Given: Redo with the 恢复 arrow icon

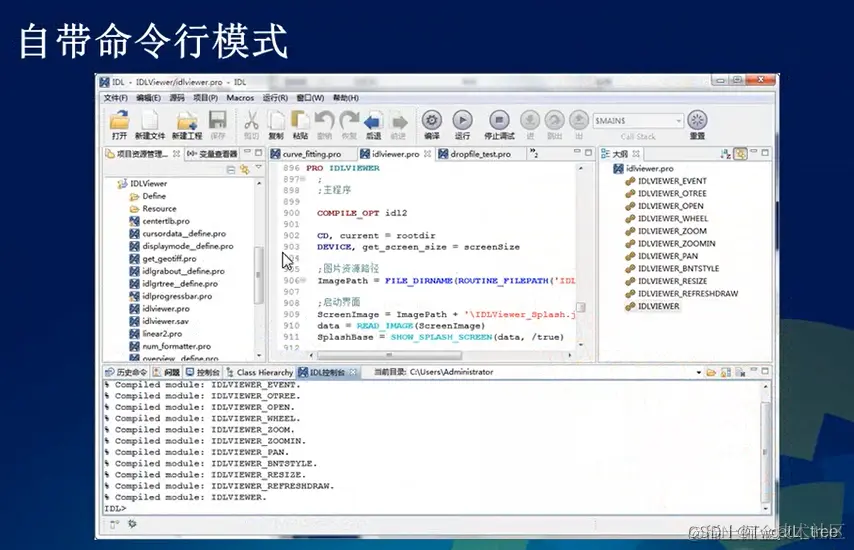Looking at the screenshot, I should click(349, 120).
